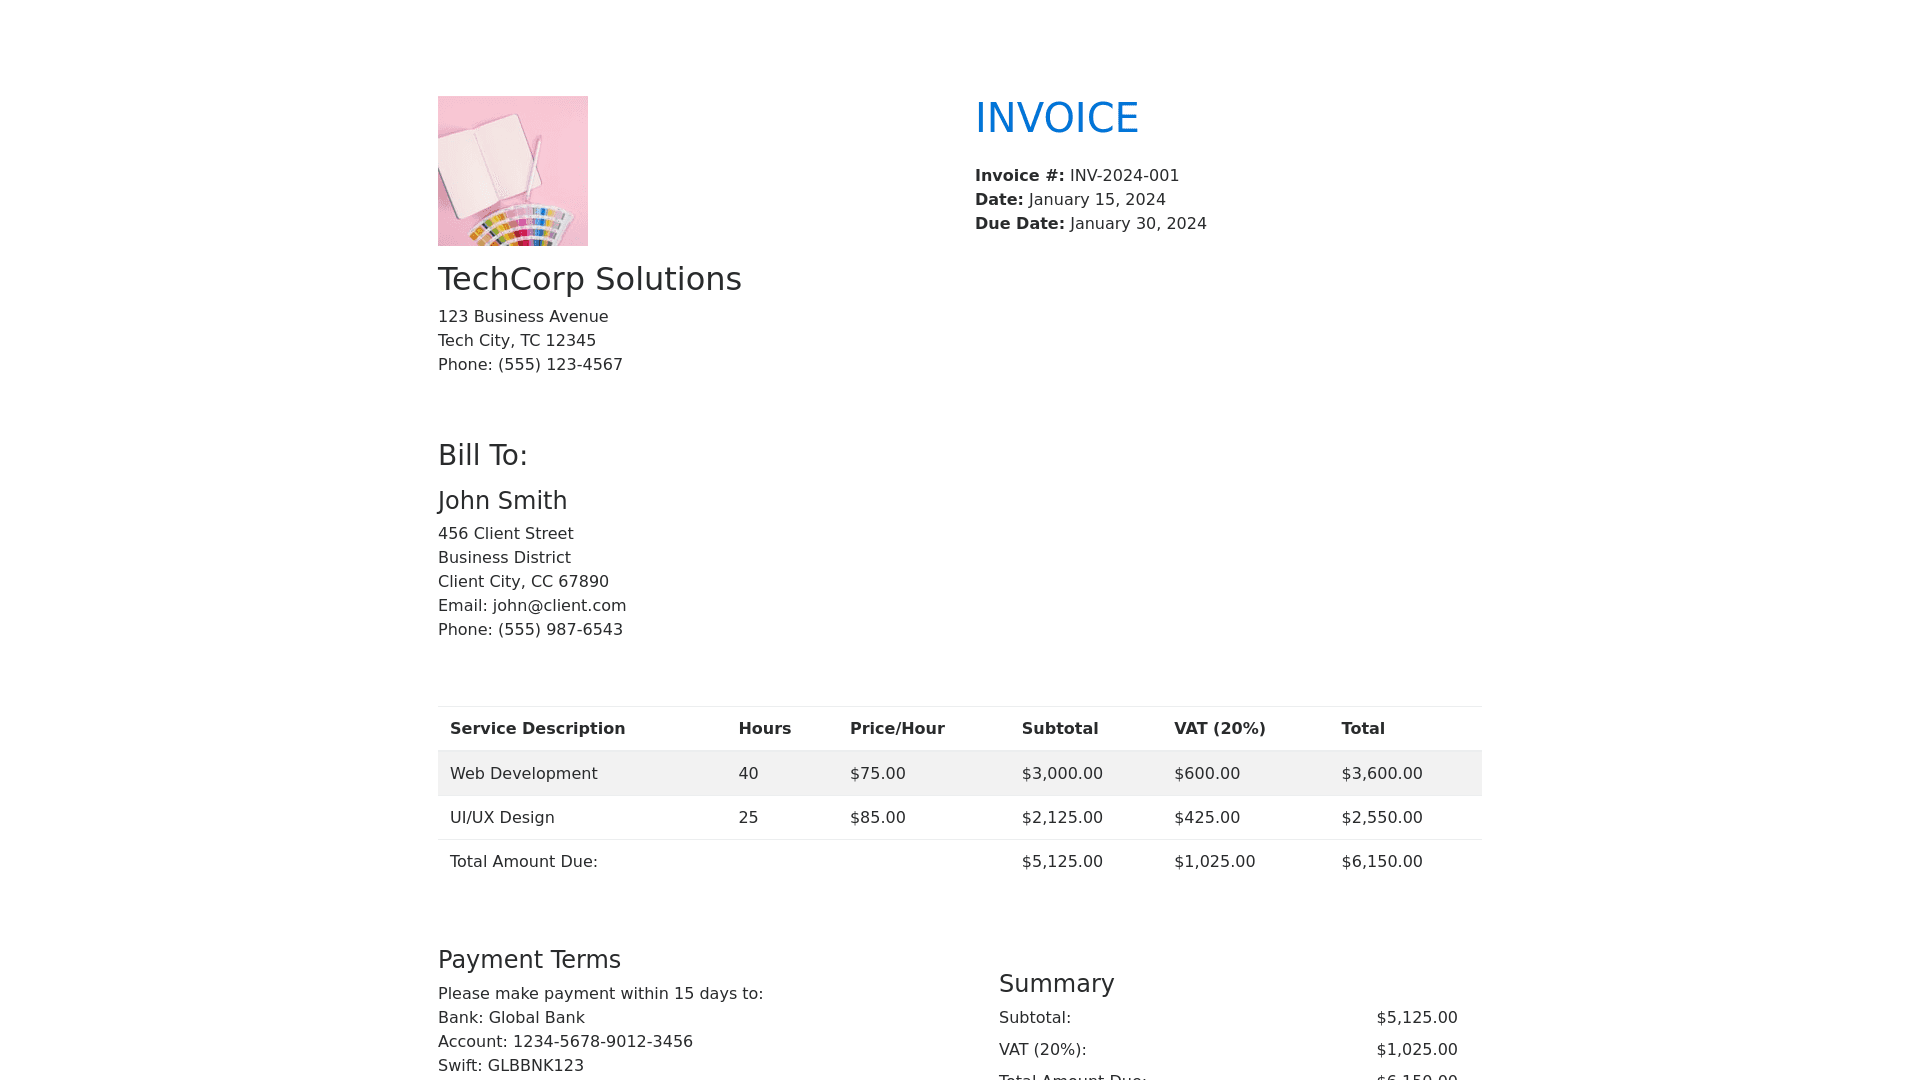Click the Hours column header

[x=764, y=729]
